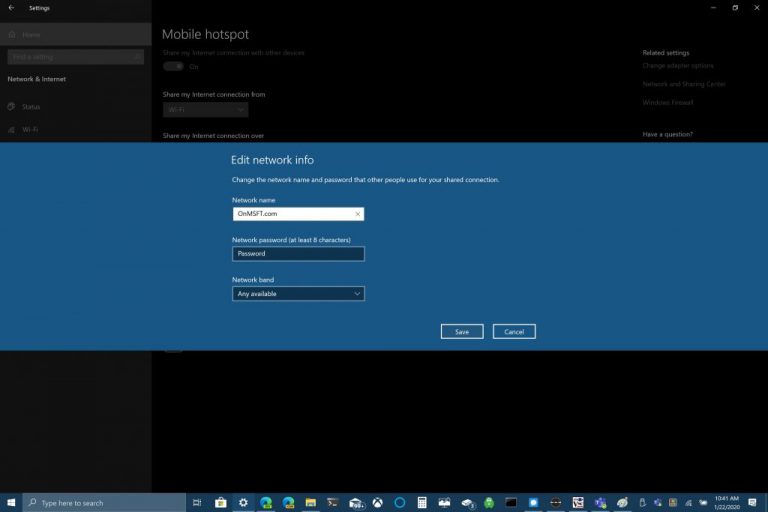Open File Explorer from the taskbar
Image resolution: width=768 pixels, height=512 pixels.
coord(311,502)
